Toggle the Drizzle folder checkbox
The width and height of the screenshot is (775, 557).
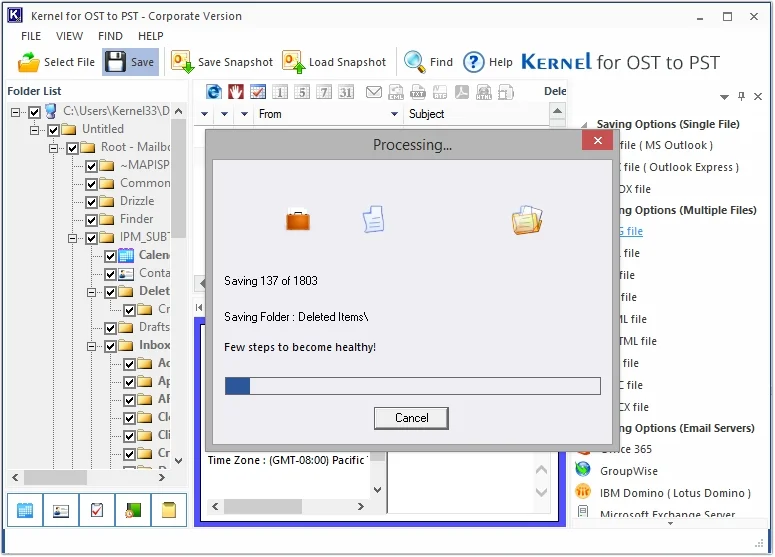pos(91,202)
